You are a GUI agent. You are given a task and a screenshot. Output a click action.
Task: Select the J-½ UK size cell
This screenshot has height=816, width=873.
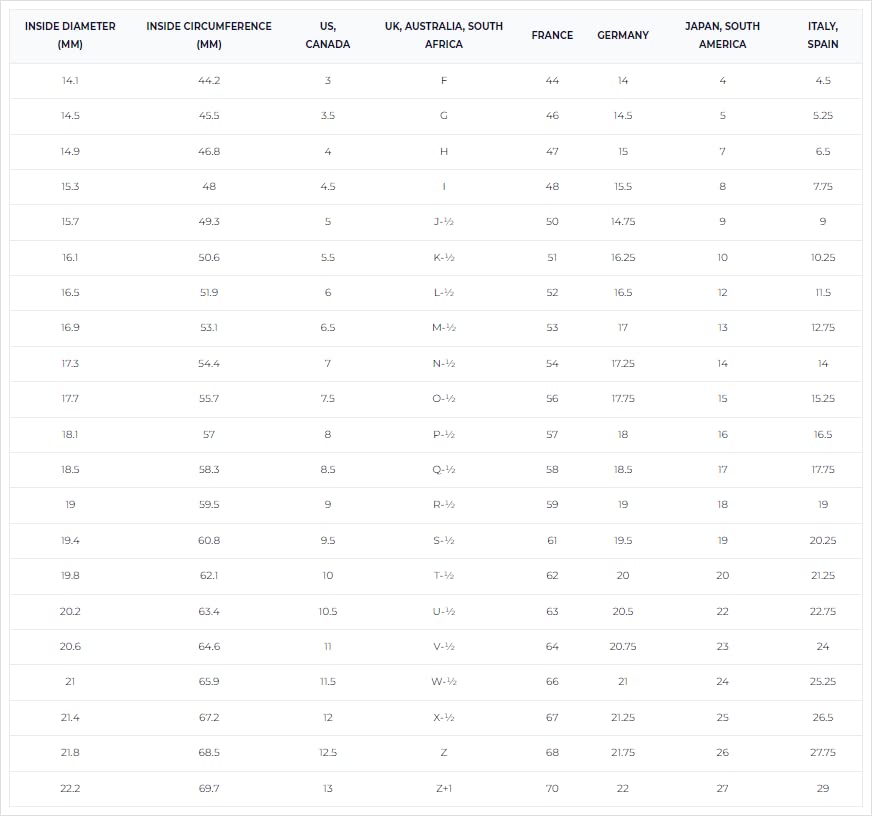click(444, 222)
